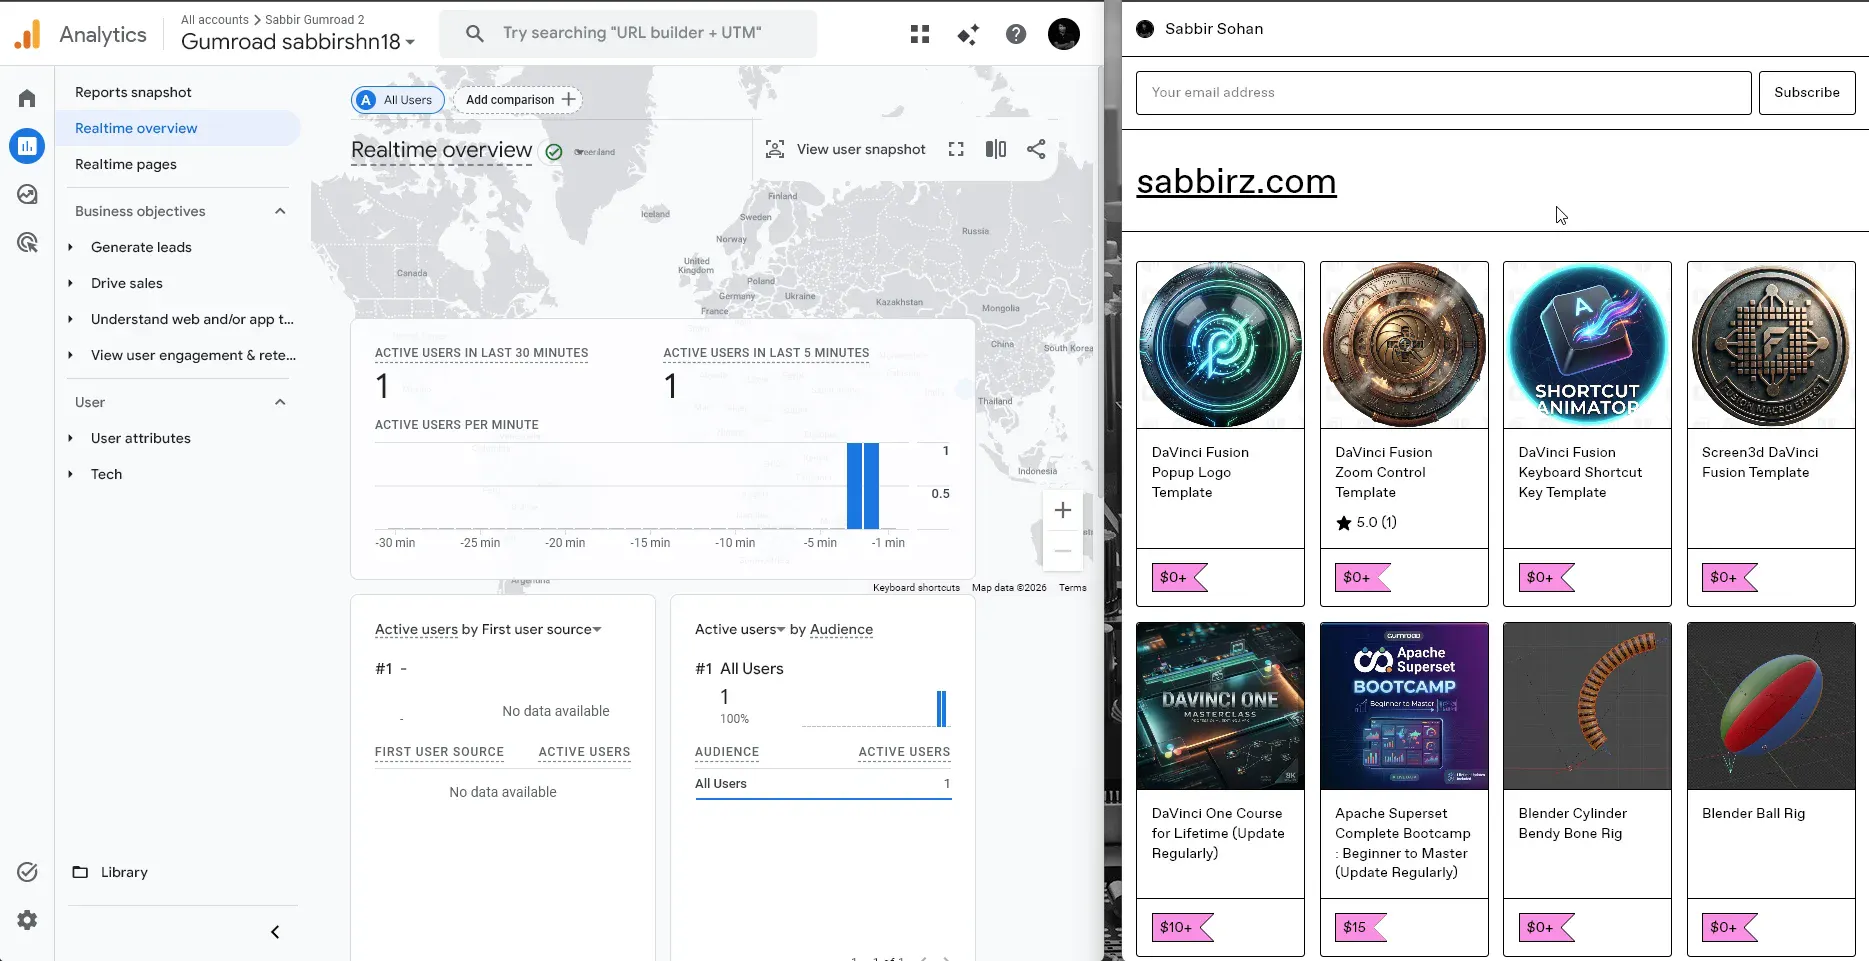
Task: Click the green data status check icon
Action: coord(554,152)
